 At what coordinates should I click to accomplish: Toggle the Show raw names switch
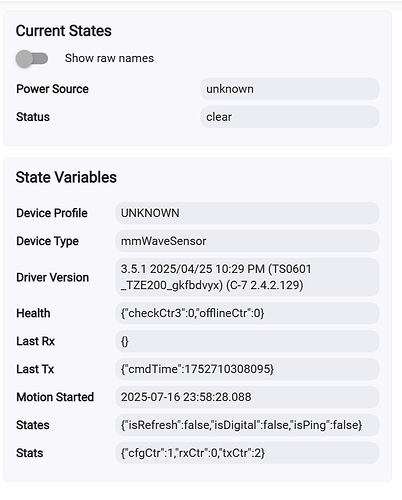click(x=32, y=59)
